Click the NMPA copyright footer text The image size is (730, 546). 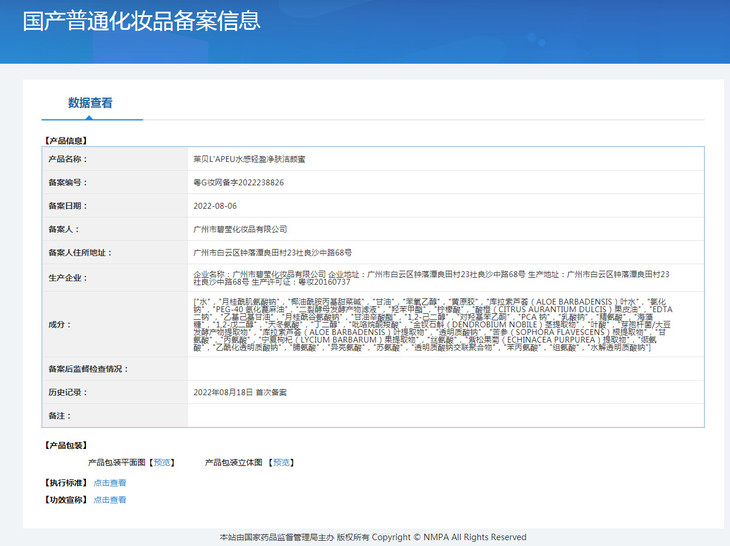coord(373,537)
